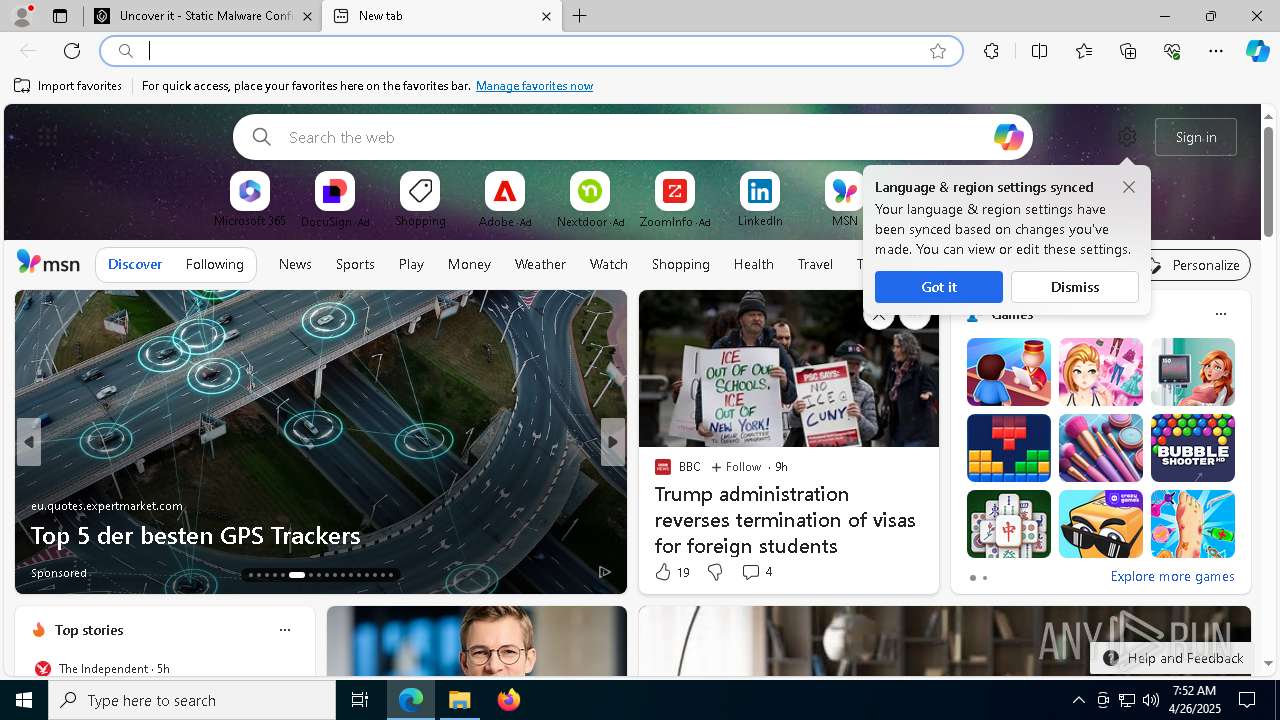Image resolution: width=1280 pixels, height=720 pixels.
Task: Open the Favorites star-list icon
Action: coord(1084,51)
